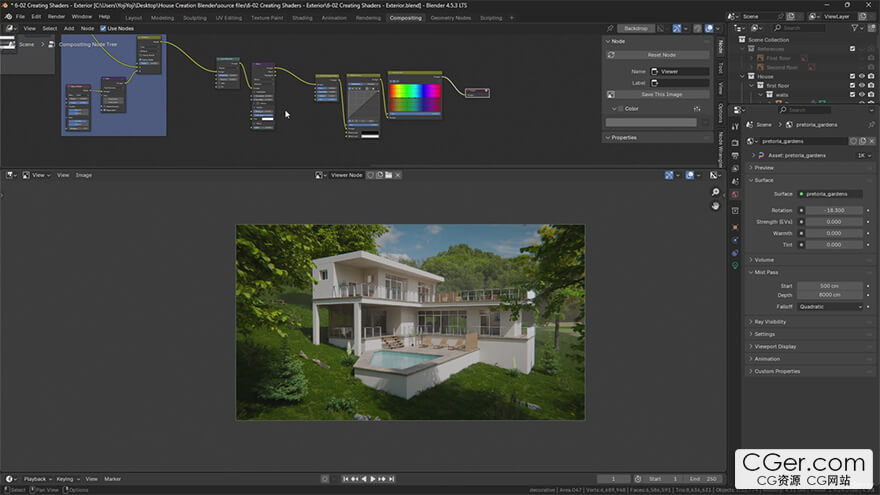This screenshot has width=880, height=495.
Task: Hide the House collection with eye icon
Action: pyautogui.click(x=862, y=76)
